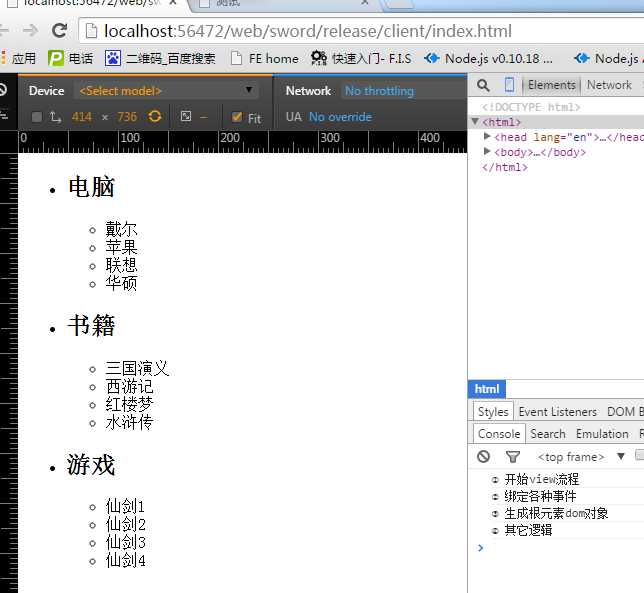Click the device pixel ratio icon
The image size is (644, 593).
(186, 116)
